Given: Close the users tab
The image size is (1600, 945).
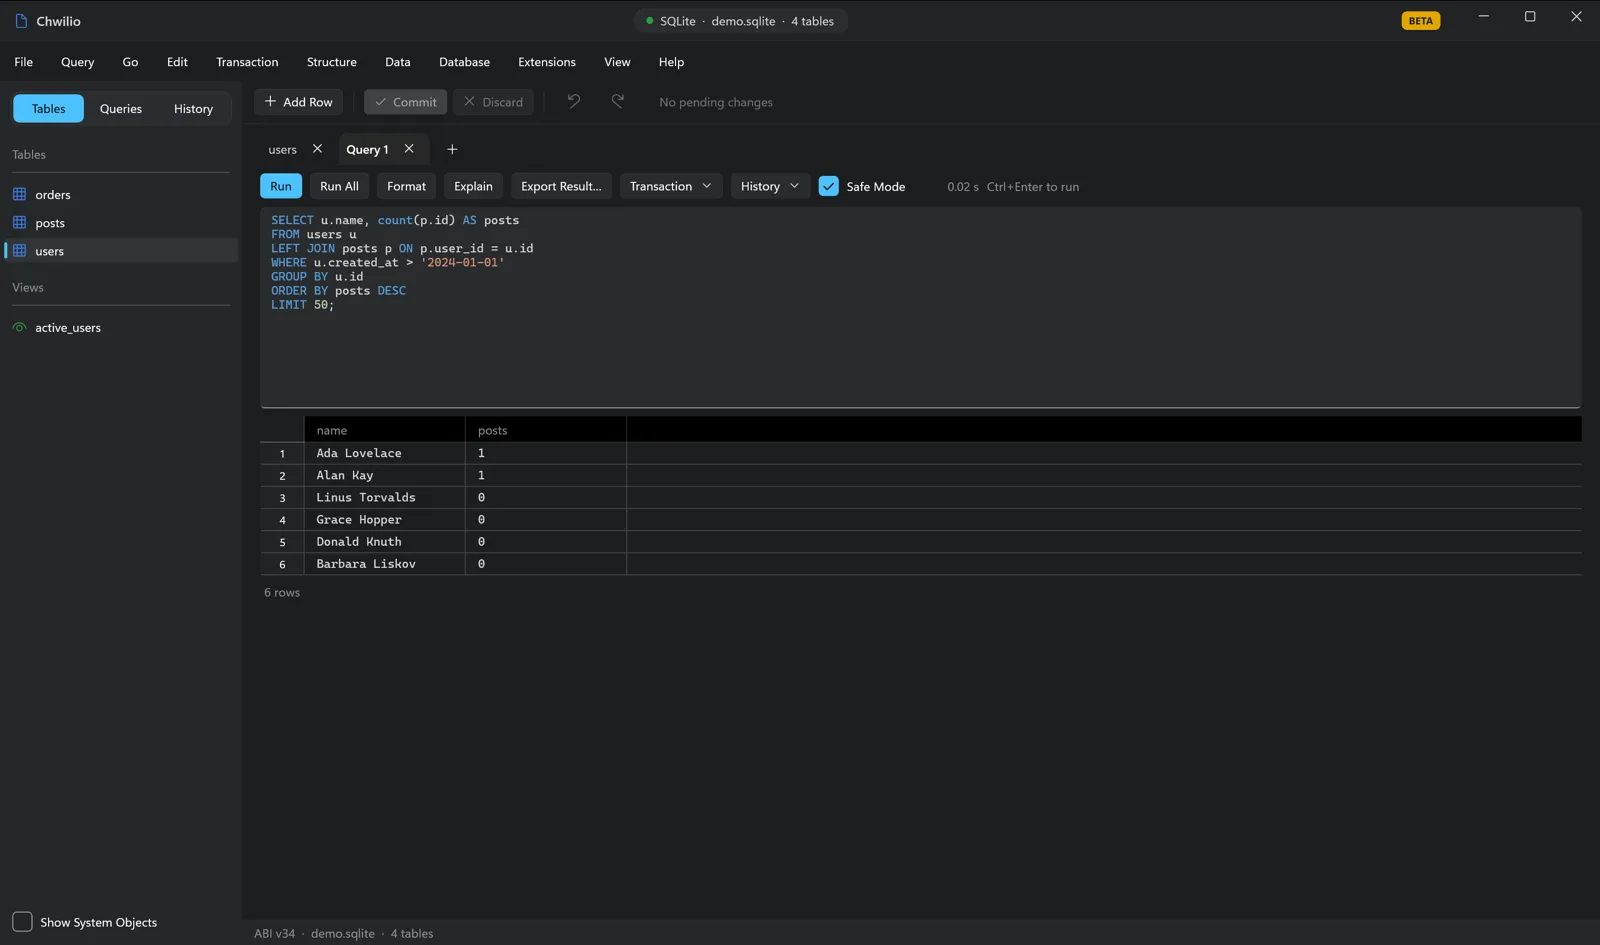Looking at the screenshot, I should click(x=317, y=149).
